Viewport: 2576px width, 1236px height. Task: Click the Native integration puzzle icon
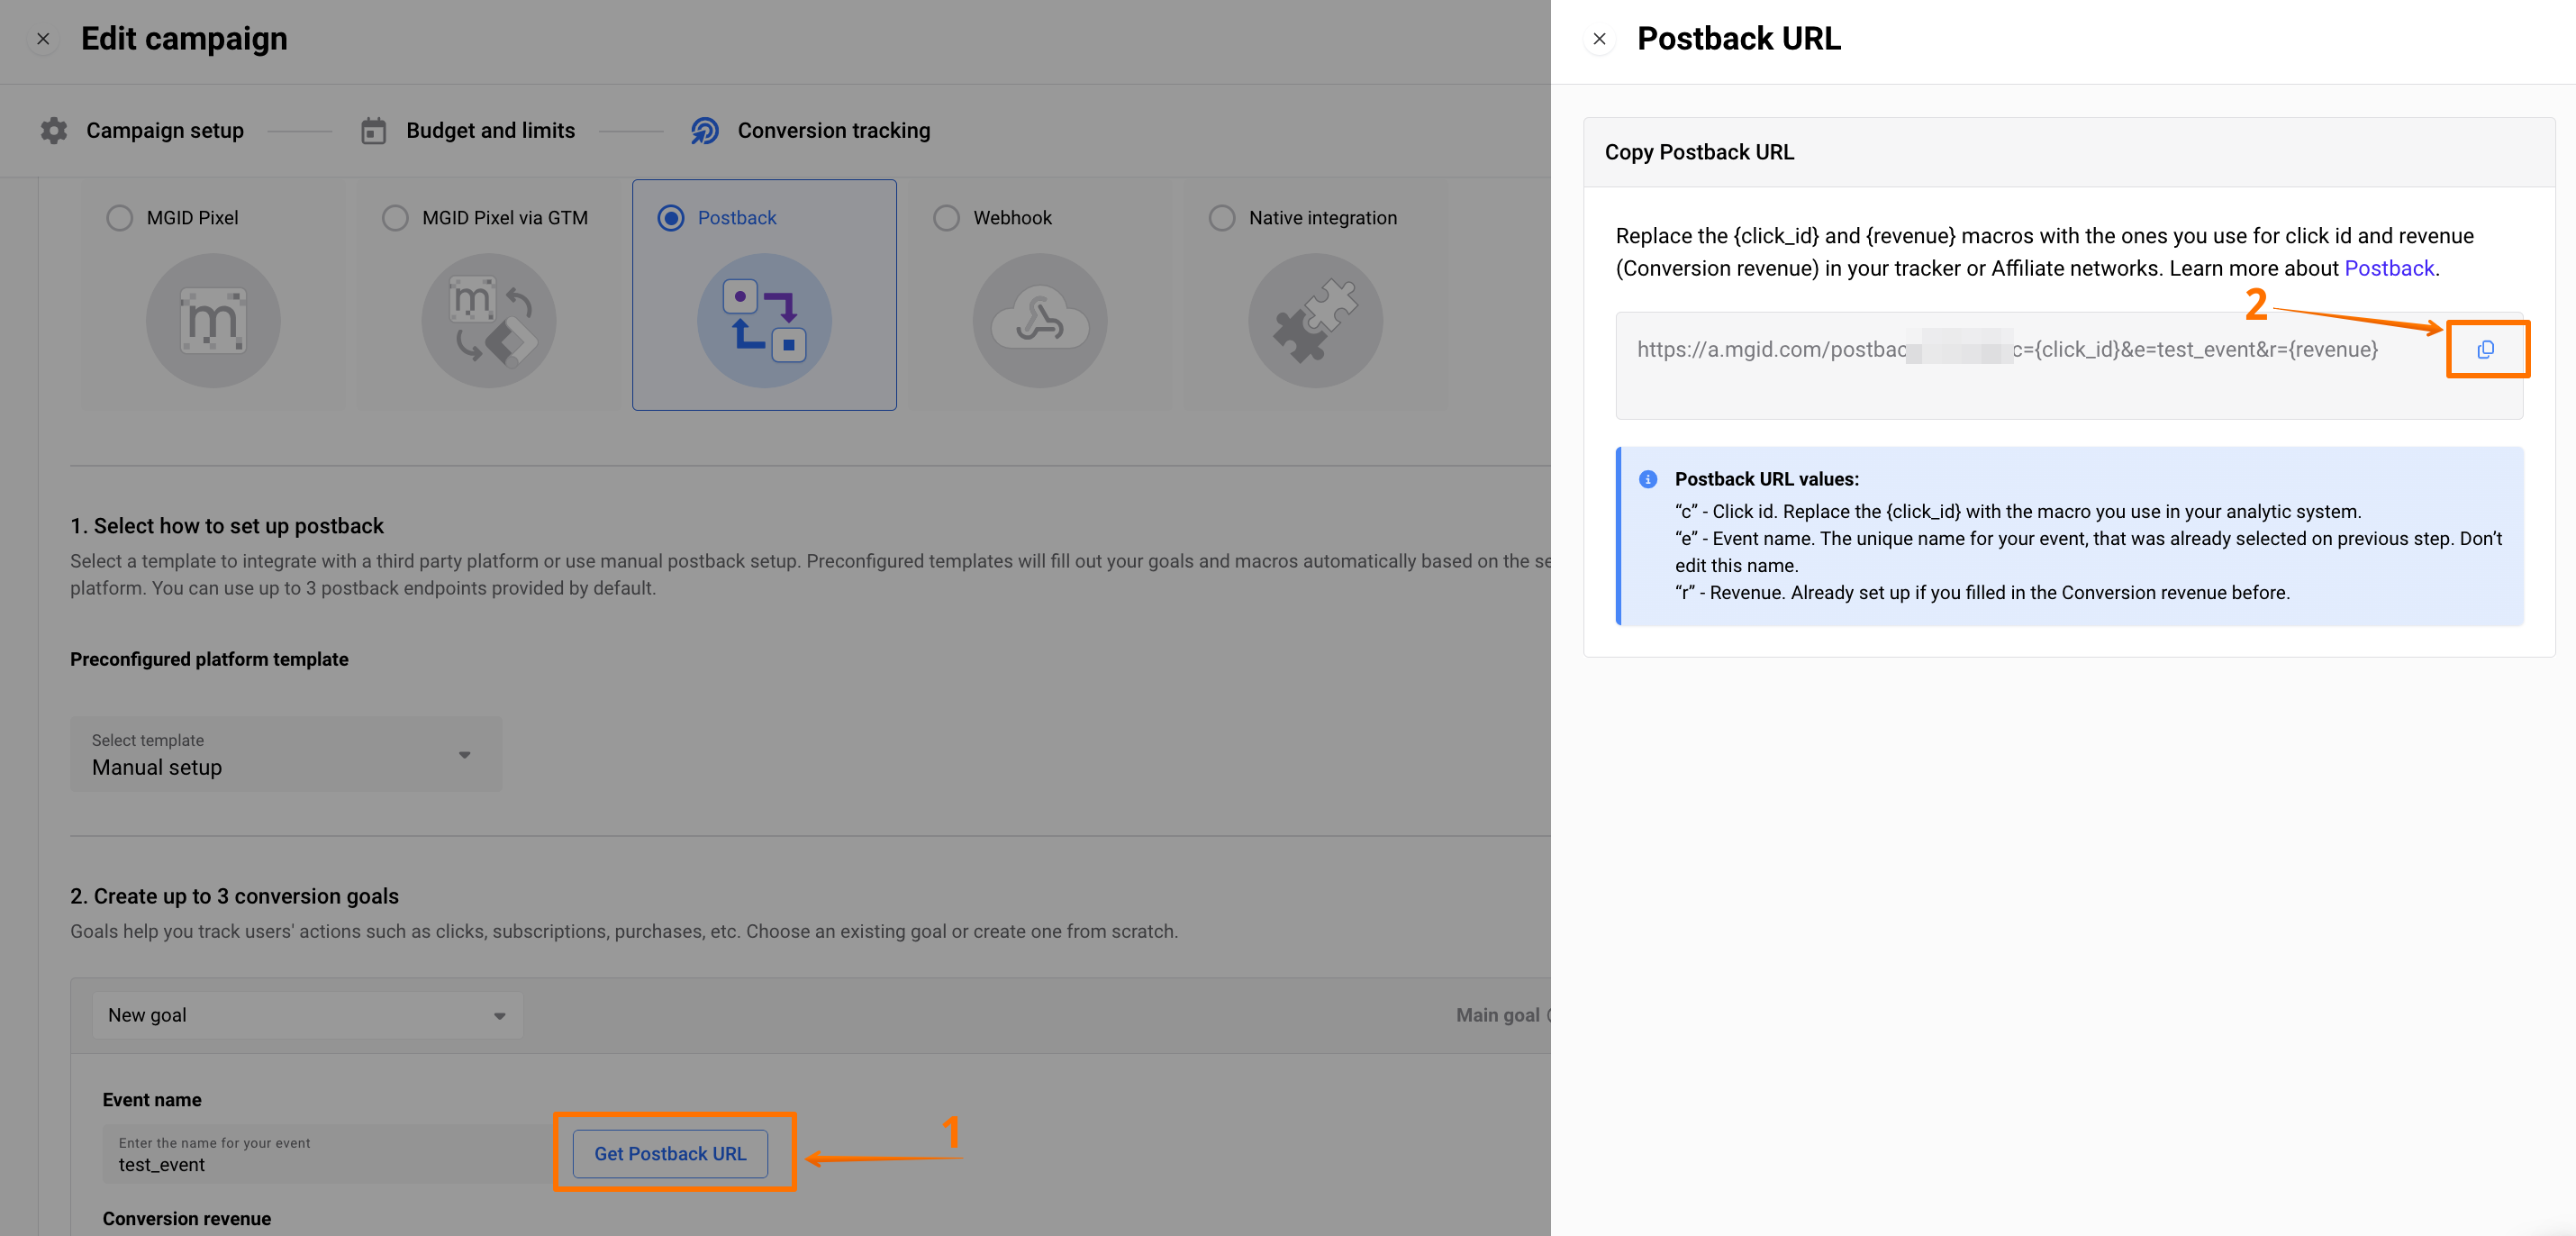pyautogui.click(x=1315, y=321)
